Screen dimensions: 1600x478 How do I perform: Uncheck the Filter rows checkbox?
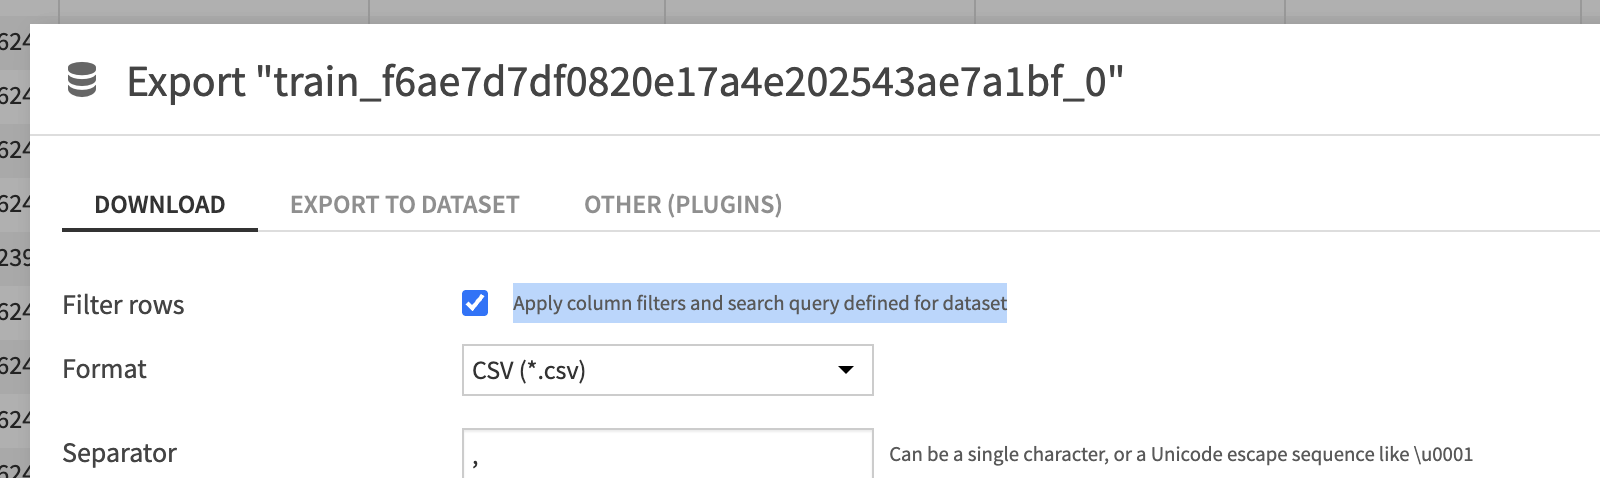point(475,303)
